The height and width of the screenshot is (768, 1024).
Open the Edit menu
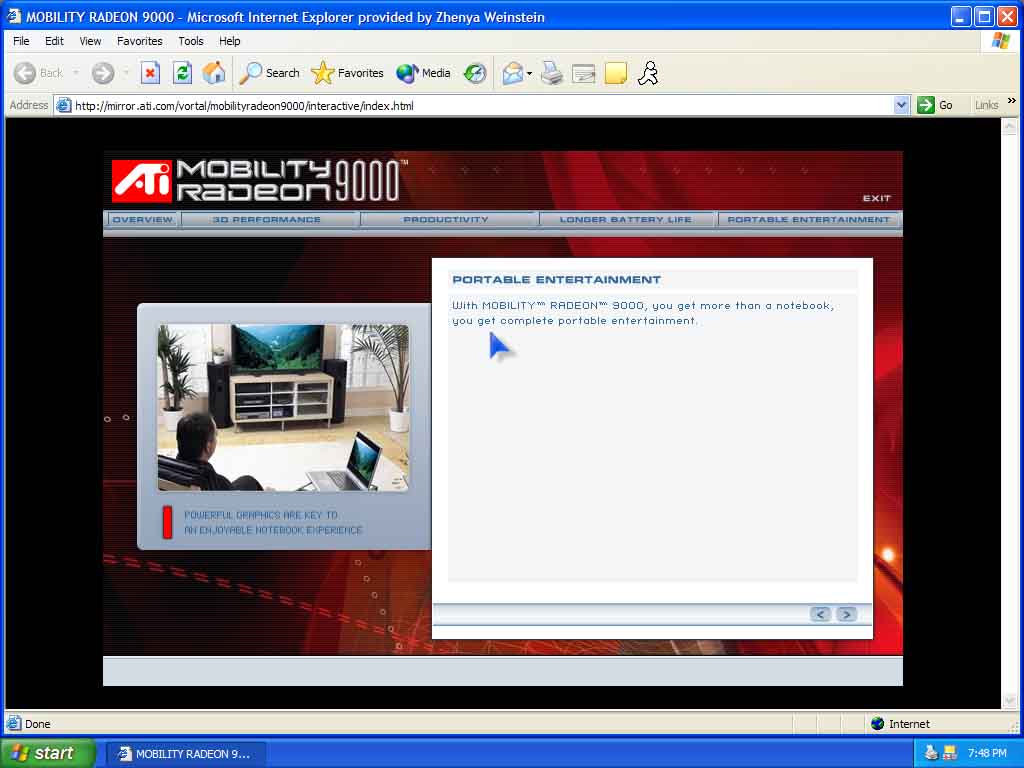tap(54, 40)
